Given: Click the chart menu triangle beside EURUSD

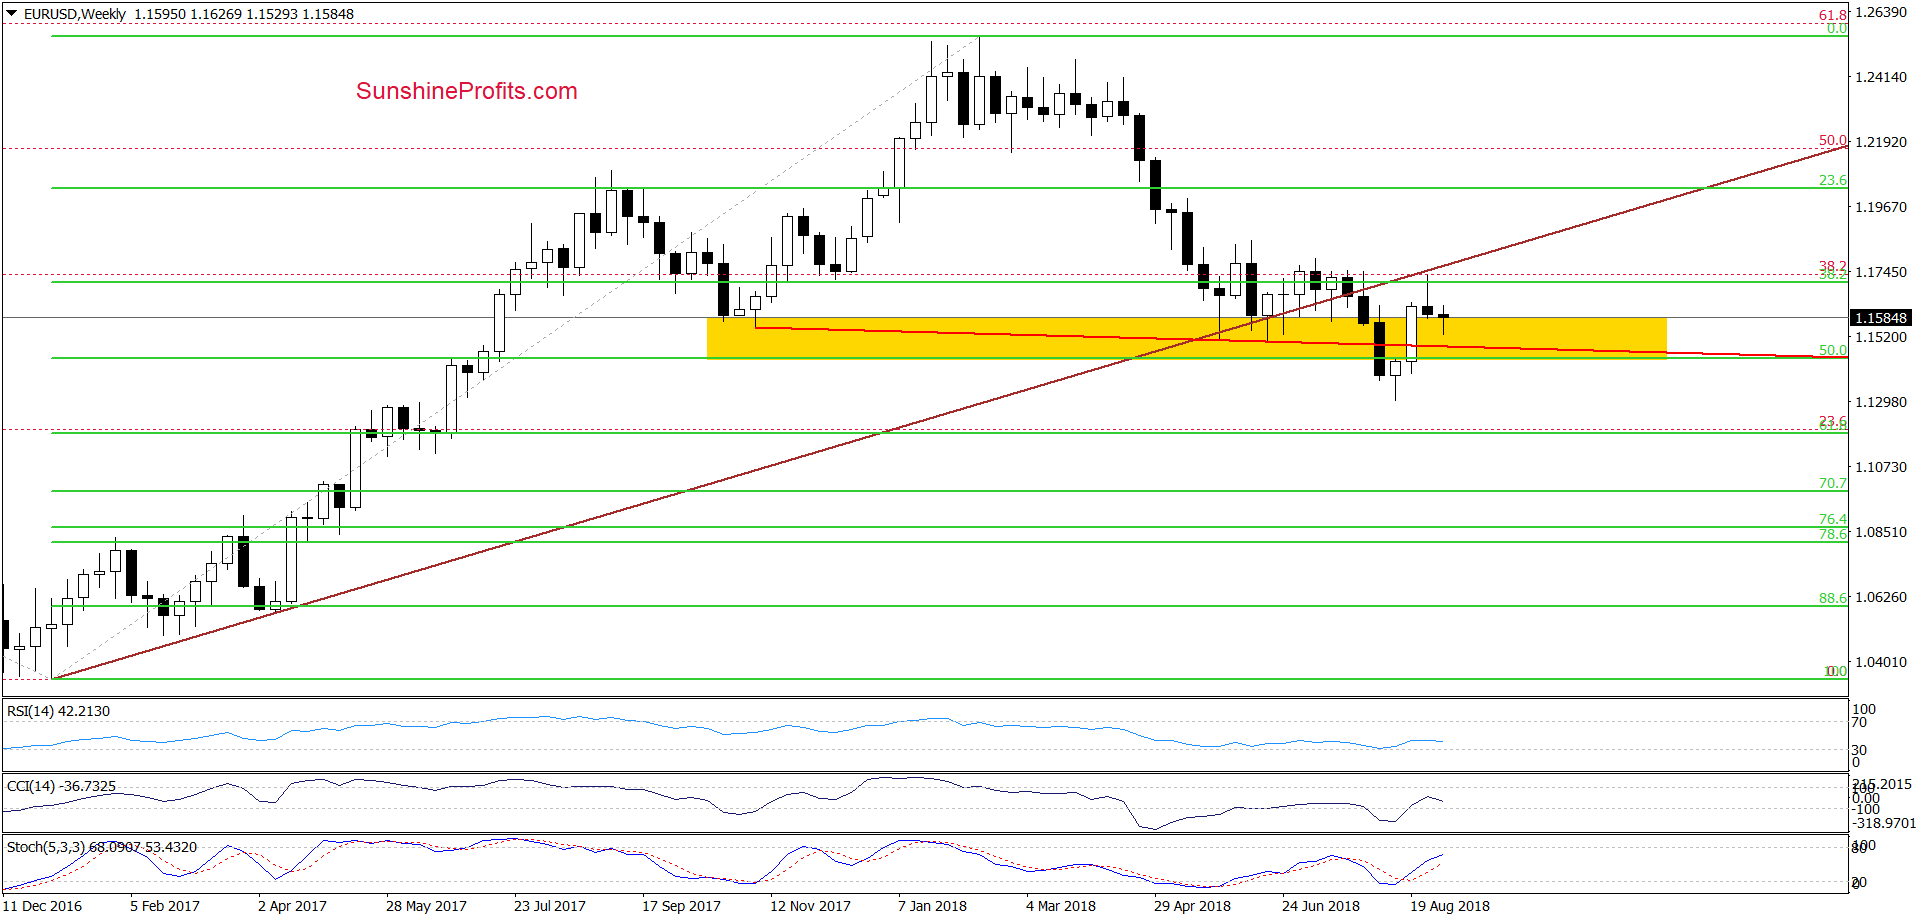Looking at the screenshot, I should click(12, 14).
